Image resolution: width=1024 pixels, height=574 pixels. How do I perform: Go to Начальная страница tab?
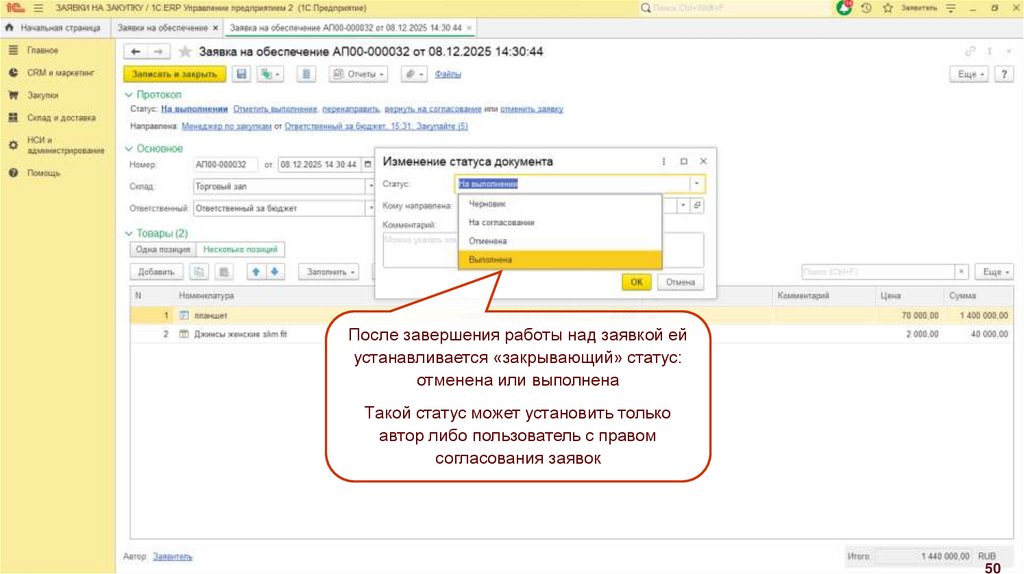(53, 28)
